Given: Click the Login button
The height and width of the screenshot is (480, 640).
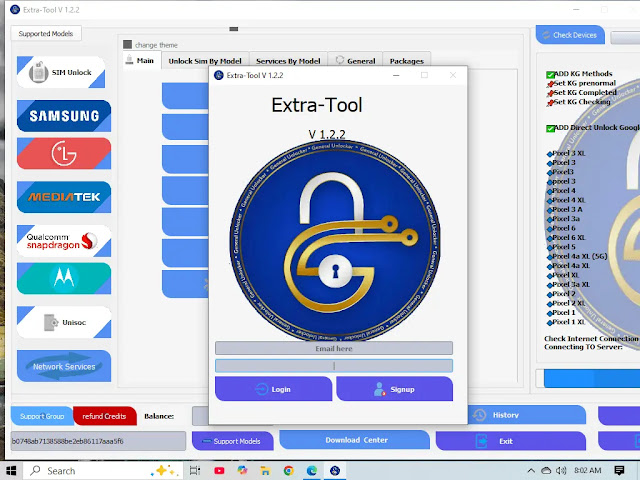Looking at the screenshot, I should tap(273, 389).
